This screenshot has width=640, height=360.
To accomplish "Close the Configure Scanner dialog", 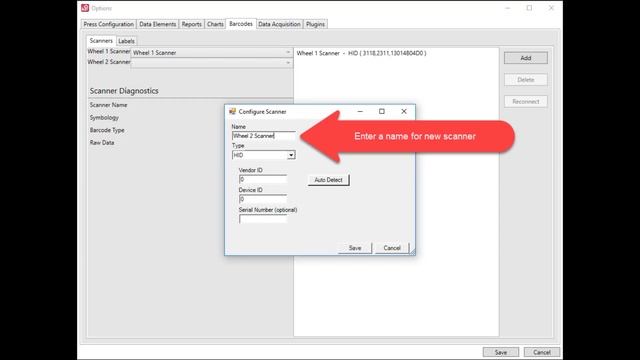I will [x=404, y=111].
